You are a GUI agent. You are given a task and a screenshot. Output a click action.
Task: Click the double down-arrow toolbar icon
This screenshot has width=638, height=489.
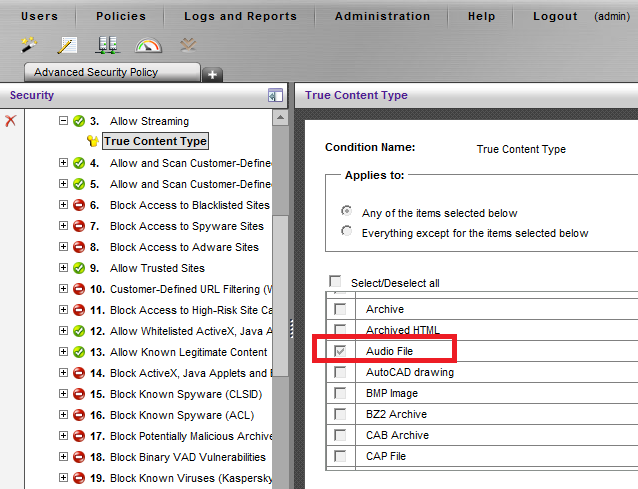(x=187, y=45)
